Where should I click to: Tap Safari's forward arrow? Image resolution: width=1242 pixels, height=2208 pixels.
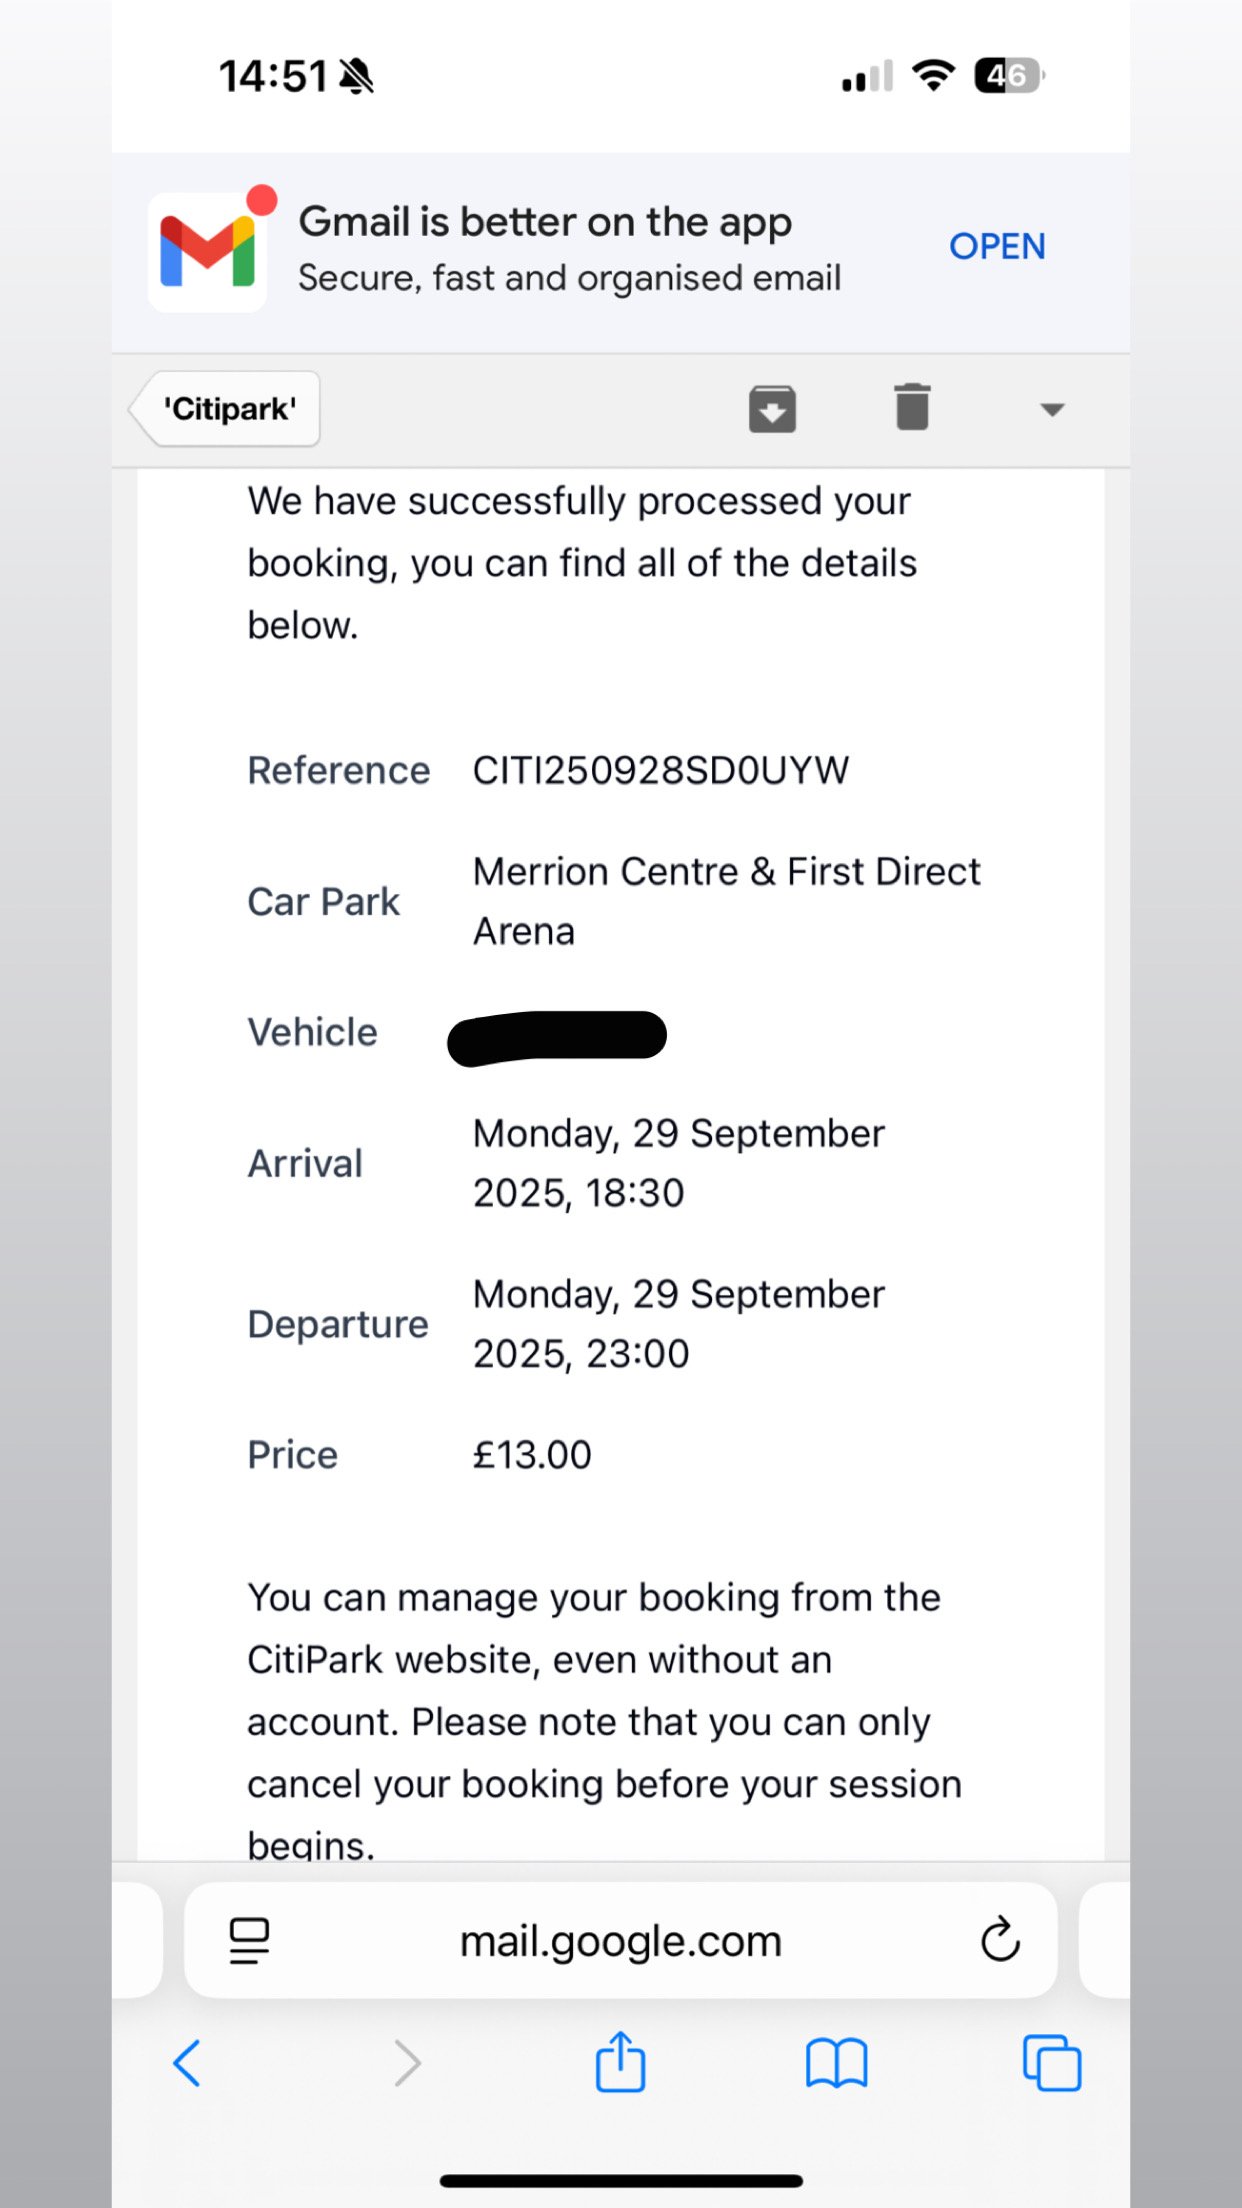coord(407,2063)
